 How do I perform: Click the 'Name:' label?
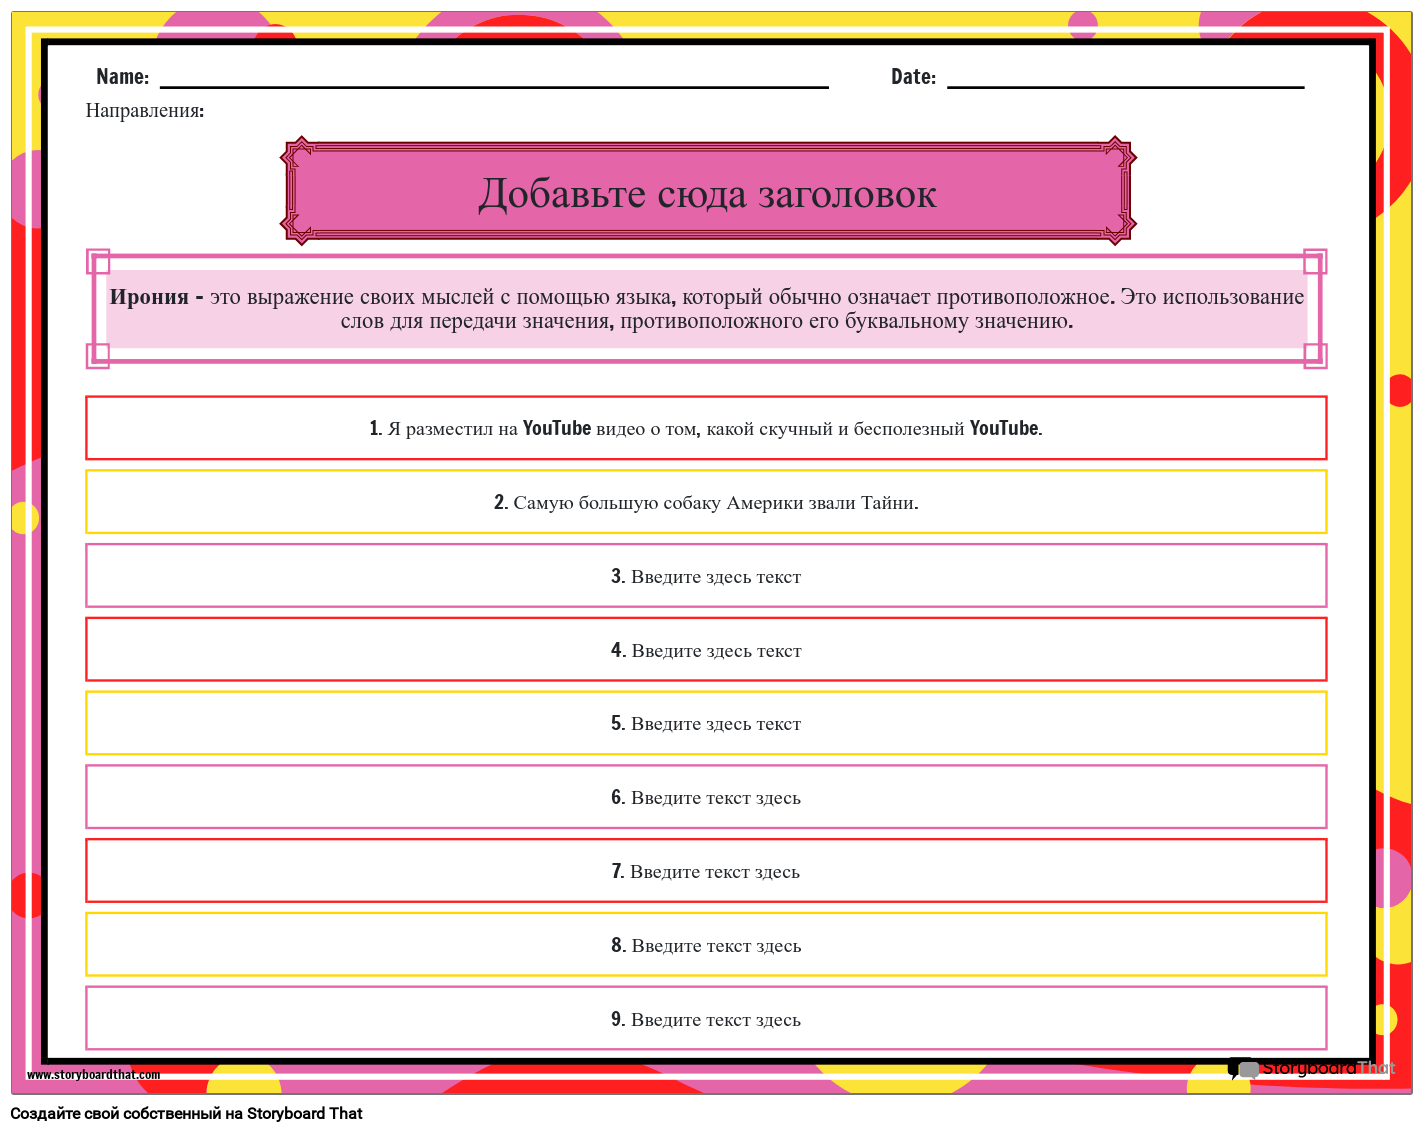[x=122, y=77]
